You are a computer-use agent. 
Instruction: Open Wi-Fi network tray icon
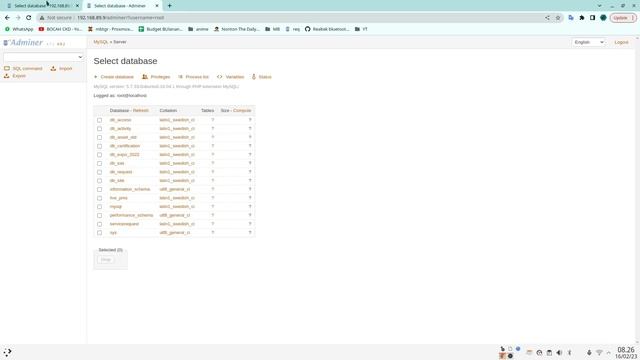(x=599, y=353)
